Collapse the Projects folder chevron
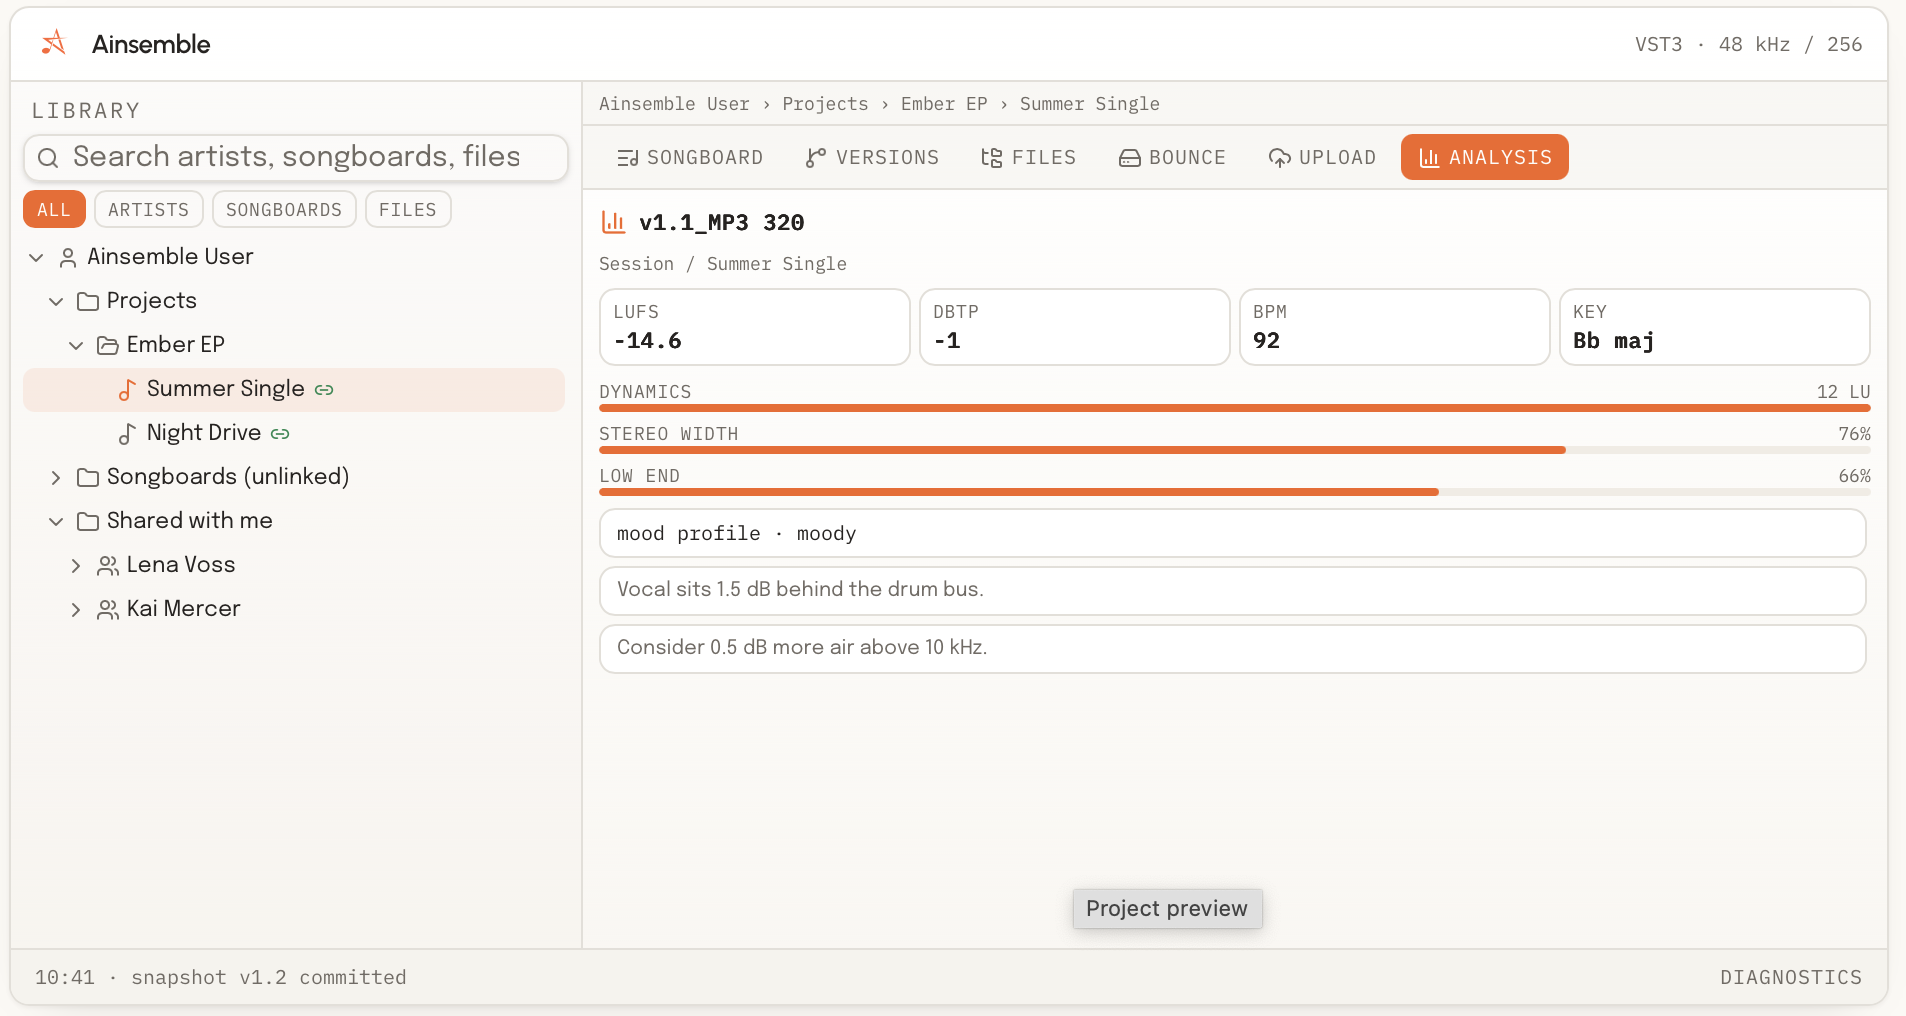1906x1016 pixels. 56,301
